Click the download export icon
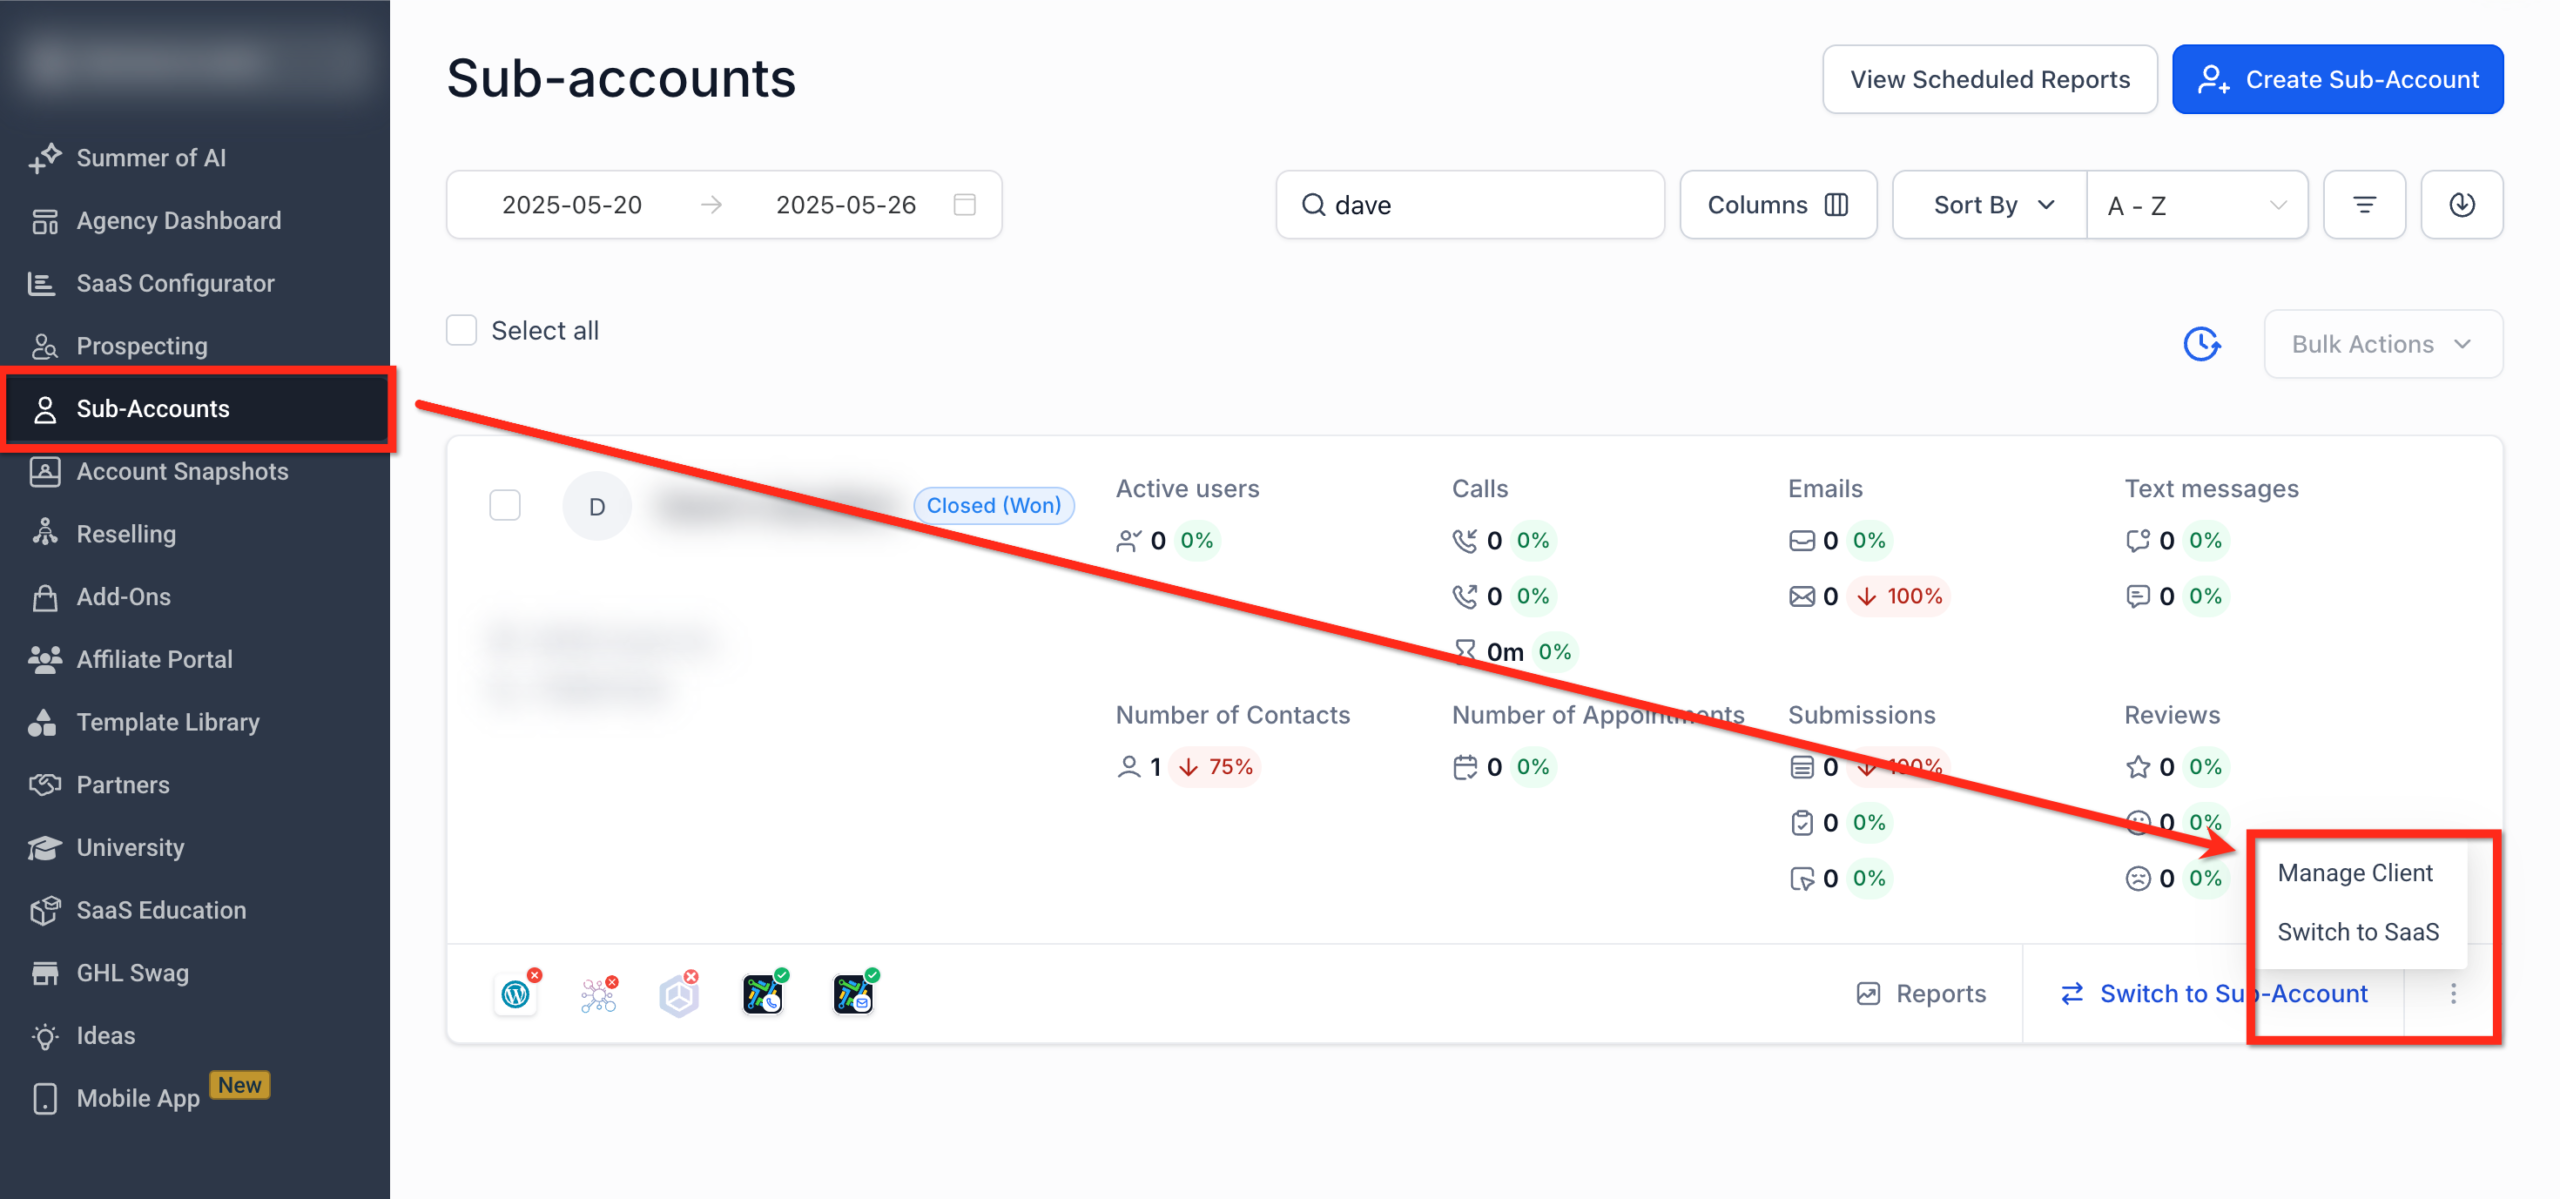2560x1199 pixels. tap(2462, 204)
